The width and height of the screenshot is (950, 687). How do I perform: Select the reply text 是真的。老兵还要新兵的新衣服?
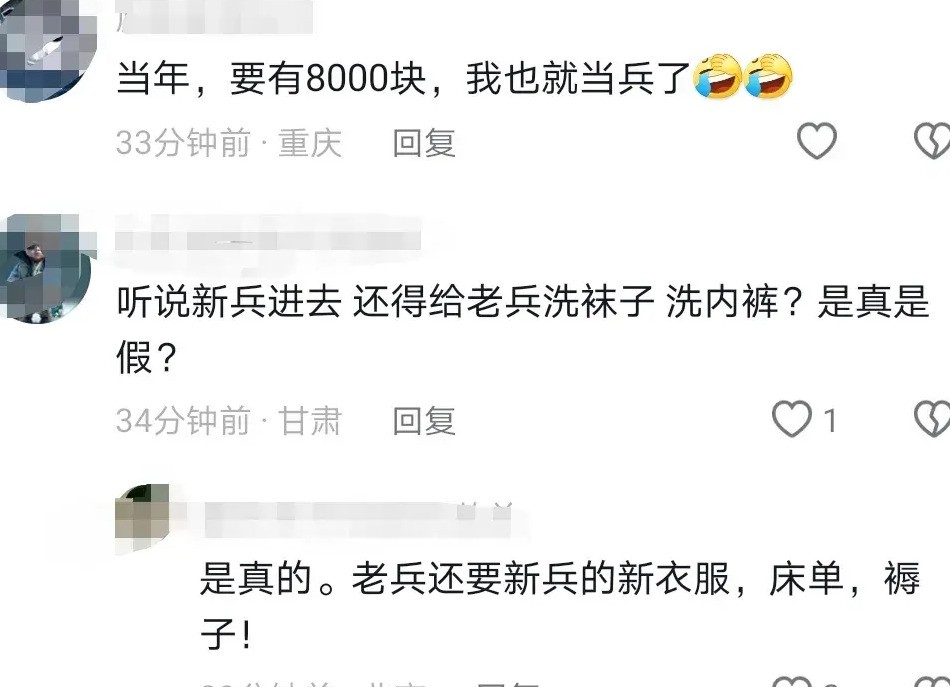465,579
